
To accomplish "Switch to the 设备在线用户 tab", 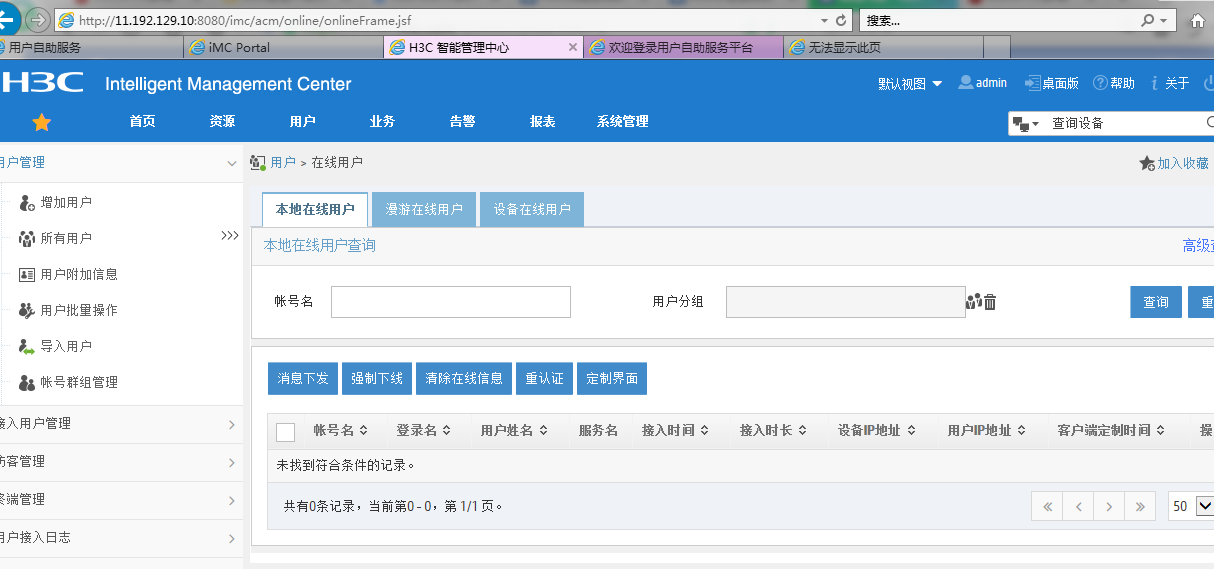I will 532,209.
